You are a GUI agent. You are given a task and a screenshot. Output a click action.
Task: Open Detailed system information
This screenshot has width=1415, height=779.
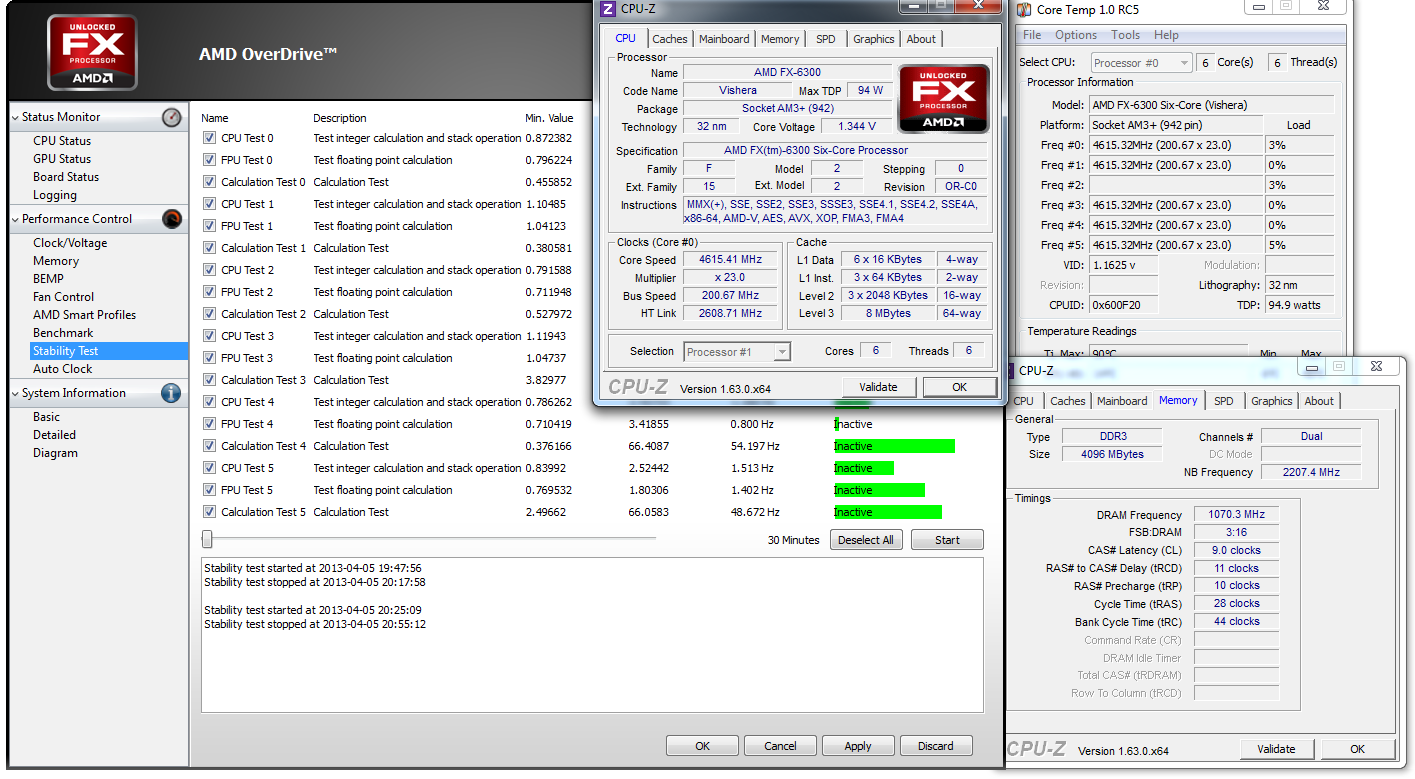pos(54,435)
